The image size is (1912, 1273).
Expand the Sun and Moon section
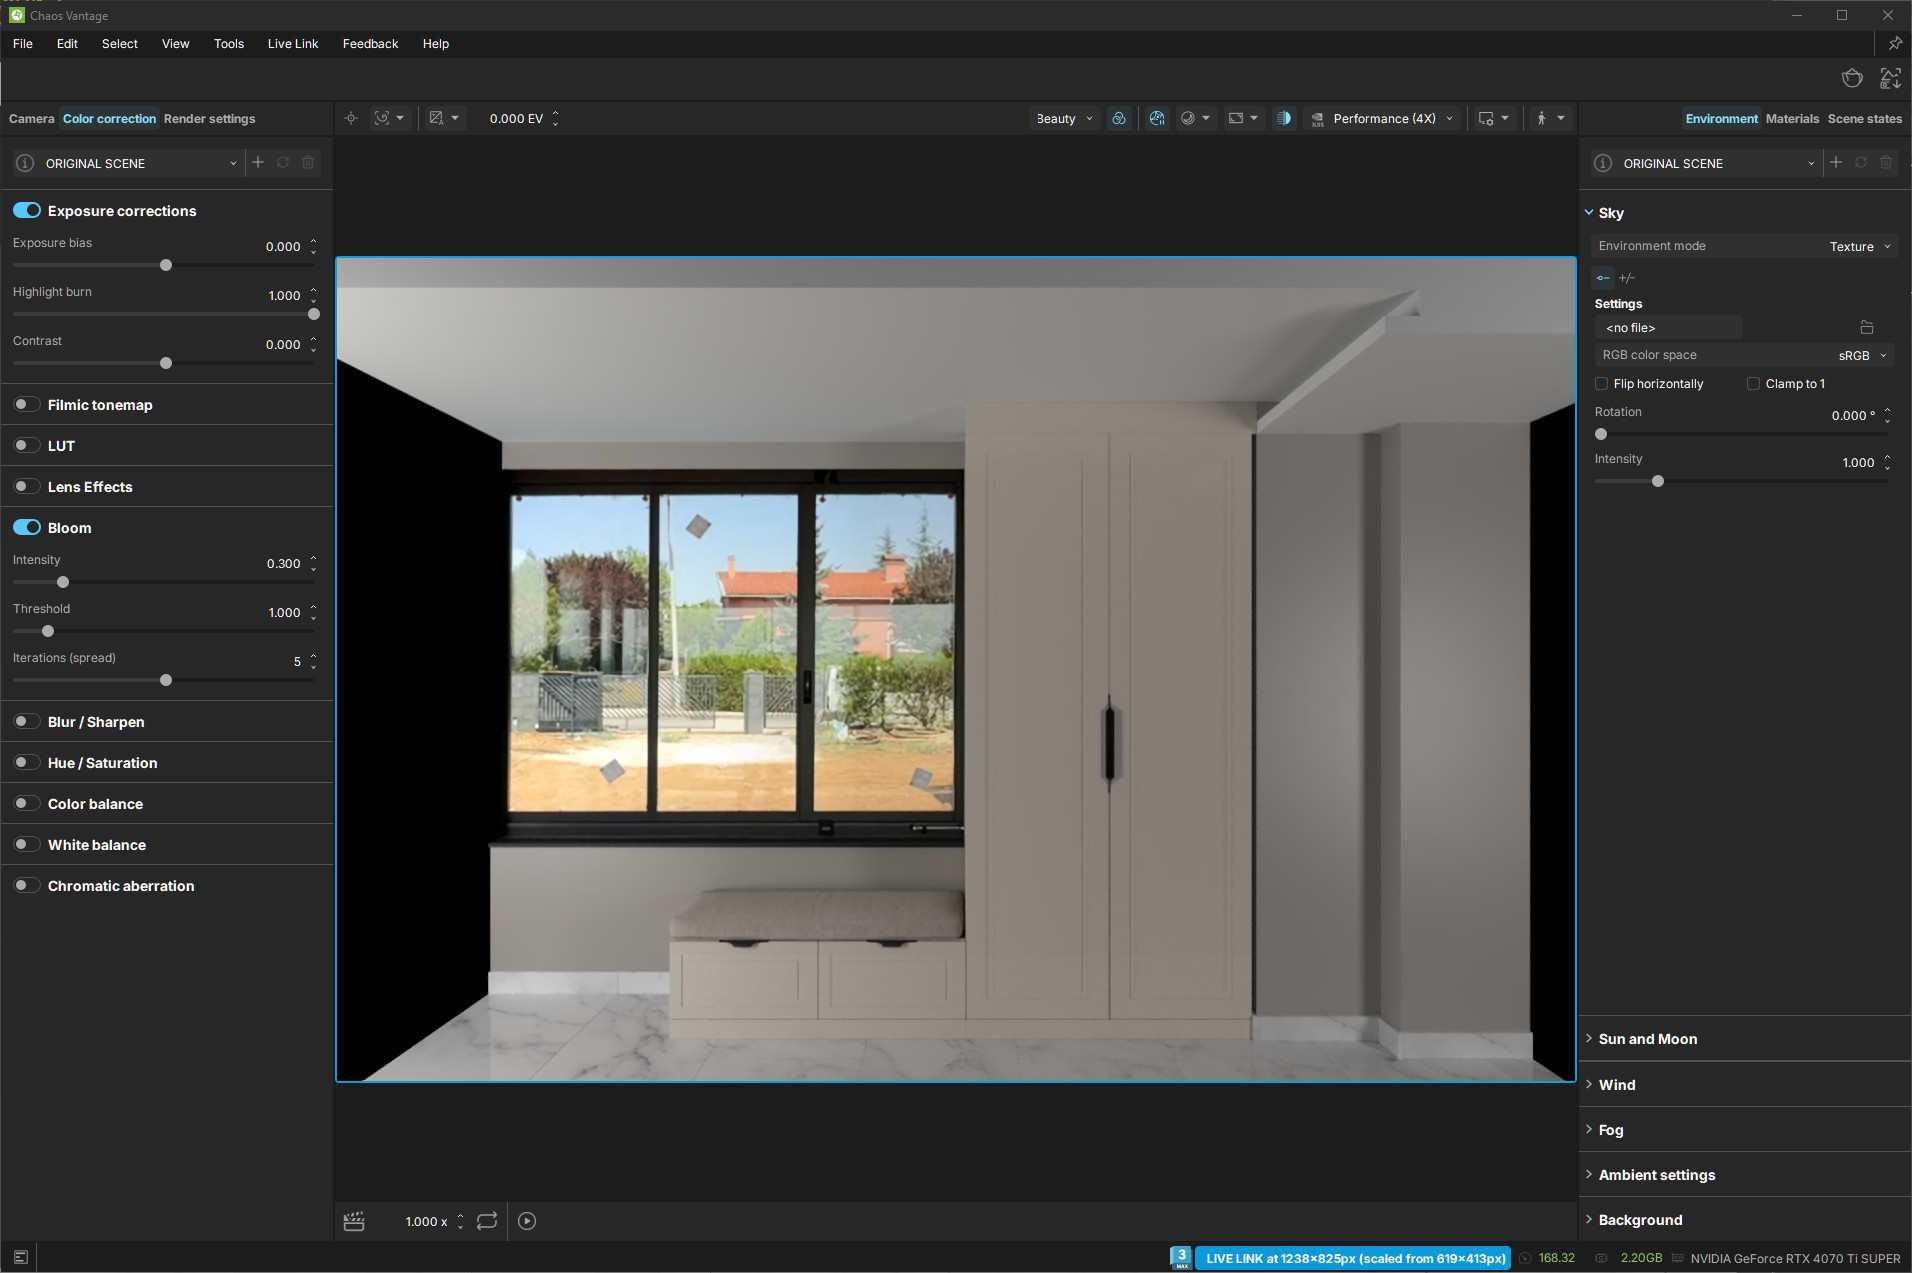(1647, 1039)
